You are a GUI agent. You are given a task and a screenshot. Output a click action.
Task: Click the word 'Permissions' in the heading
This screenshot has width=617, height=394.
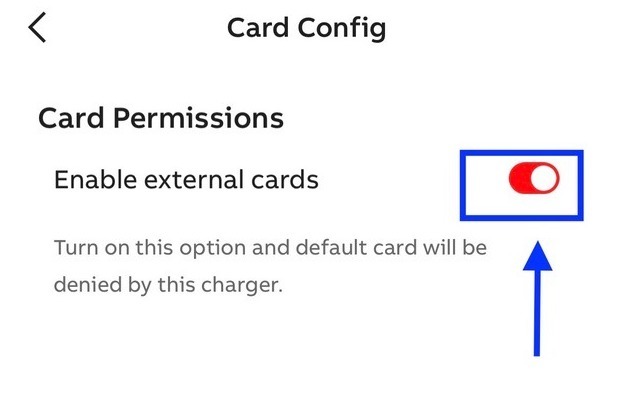198,118
